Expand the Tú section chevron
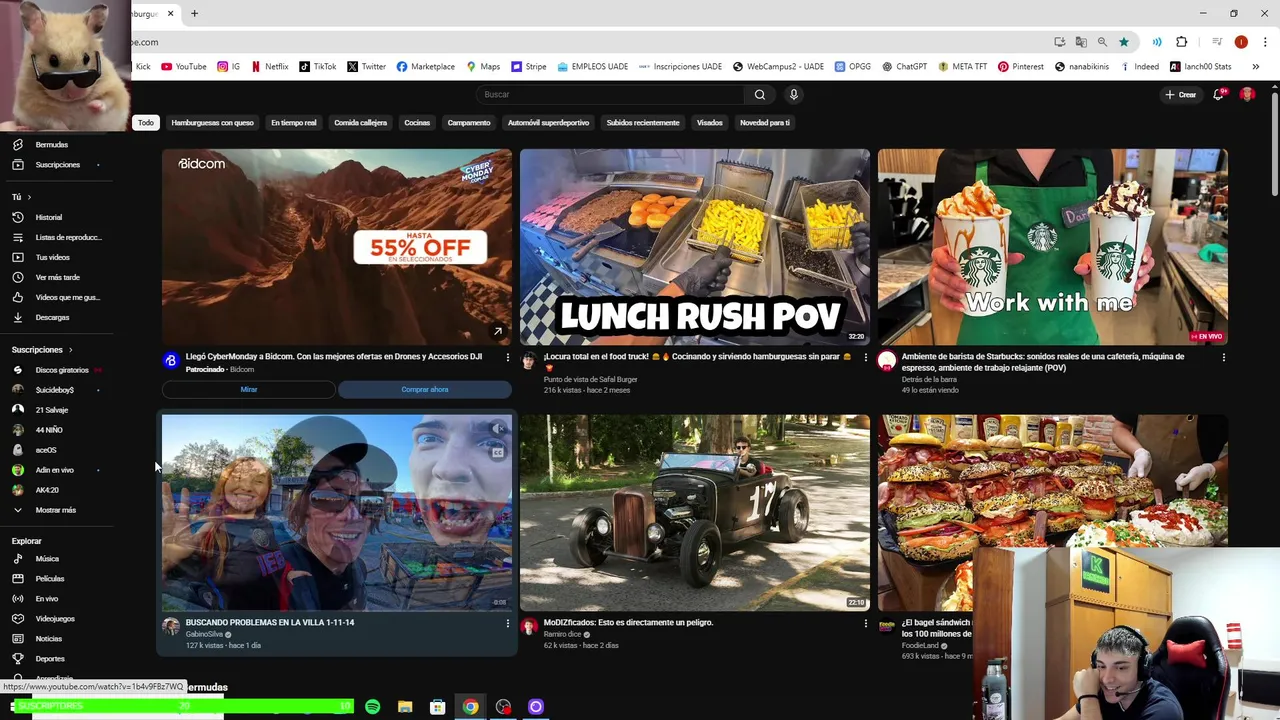Viewport: 1280px width, 720px height. point(29,197)
